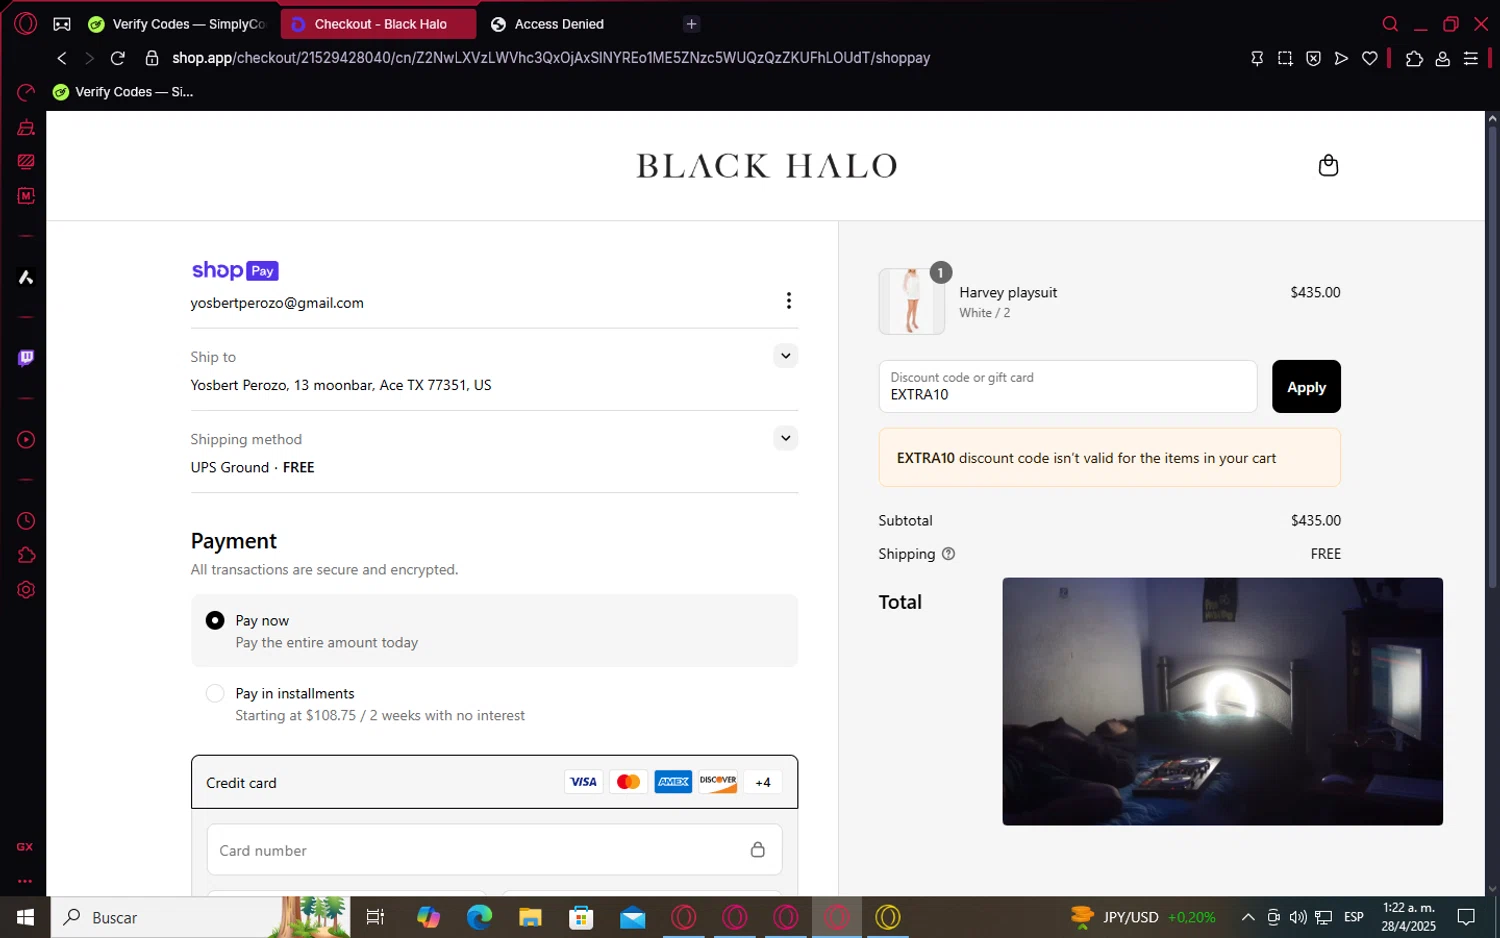Expand the Shipping method section
Viewport: 1500px width, 938px height.
786,438
